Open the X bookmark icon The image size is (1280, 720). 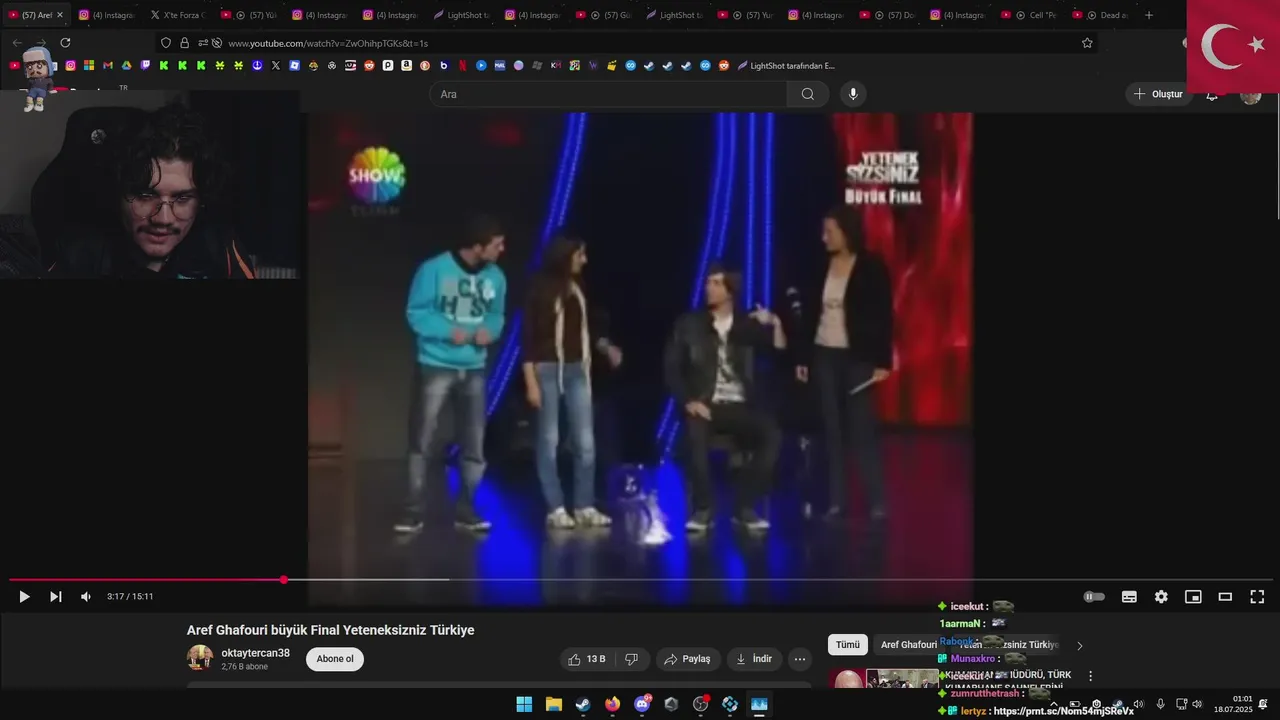tap(276, 65)
